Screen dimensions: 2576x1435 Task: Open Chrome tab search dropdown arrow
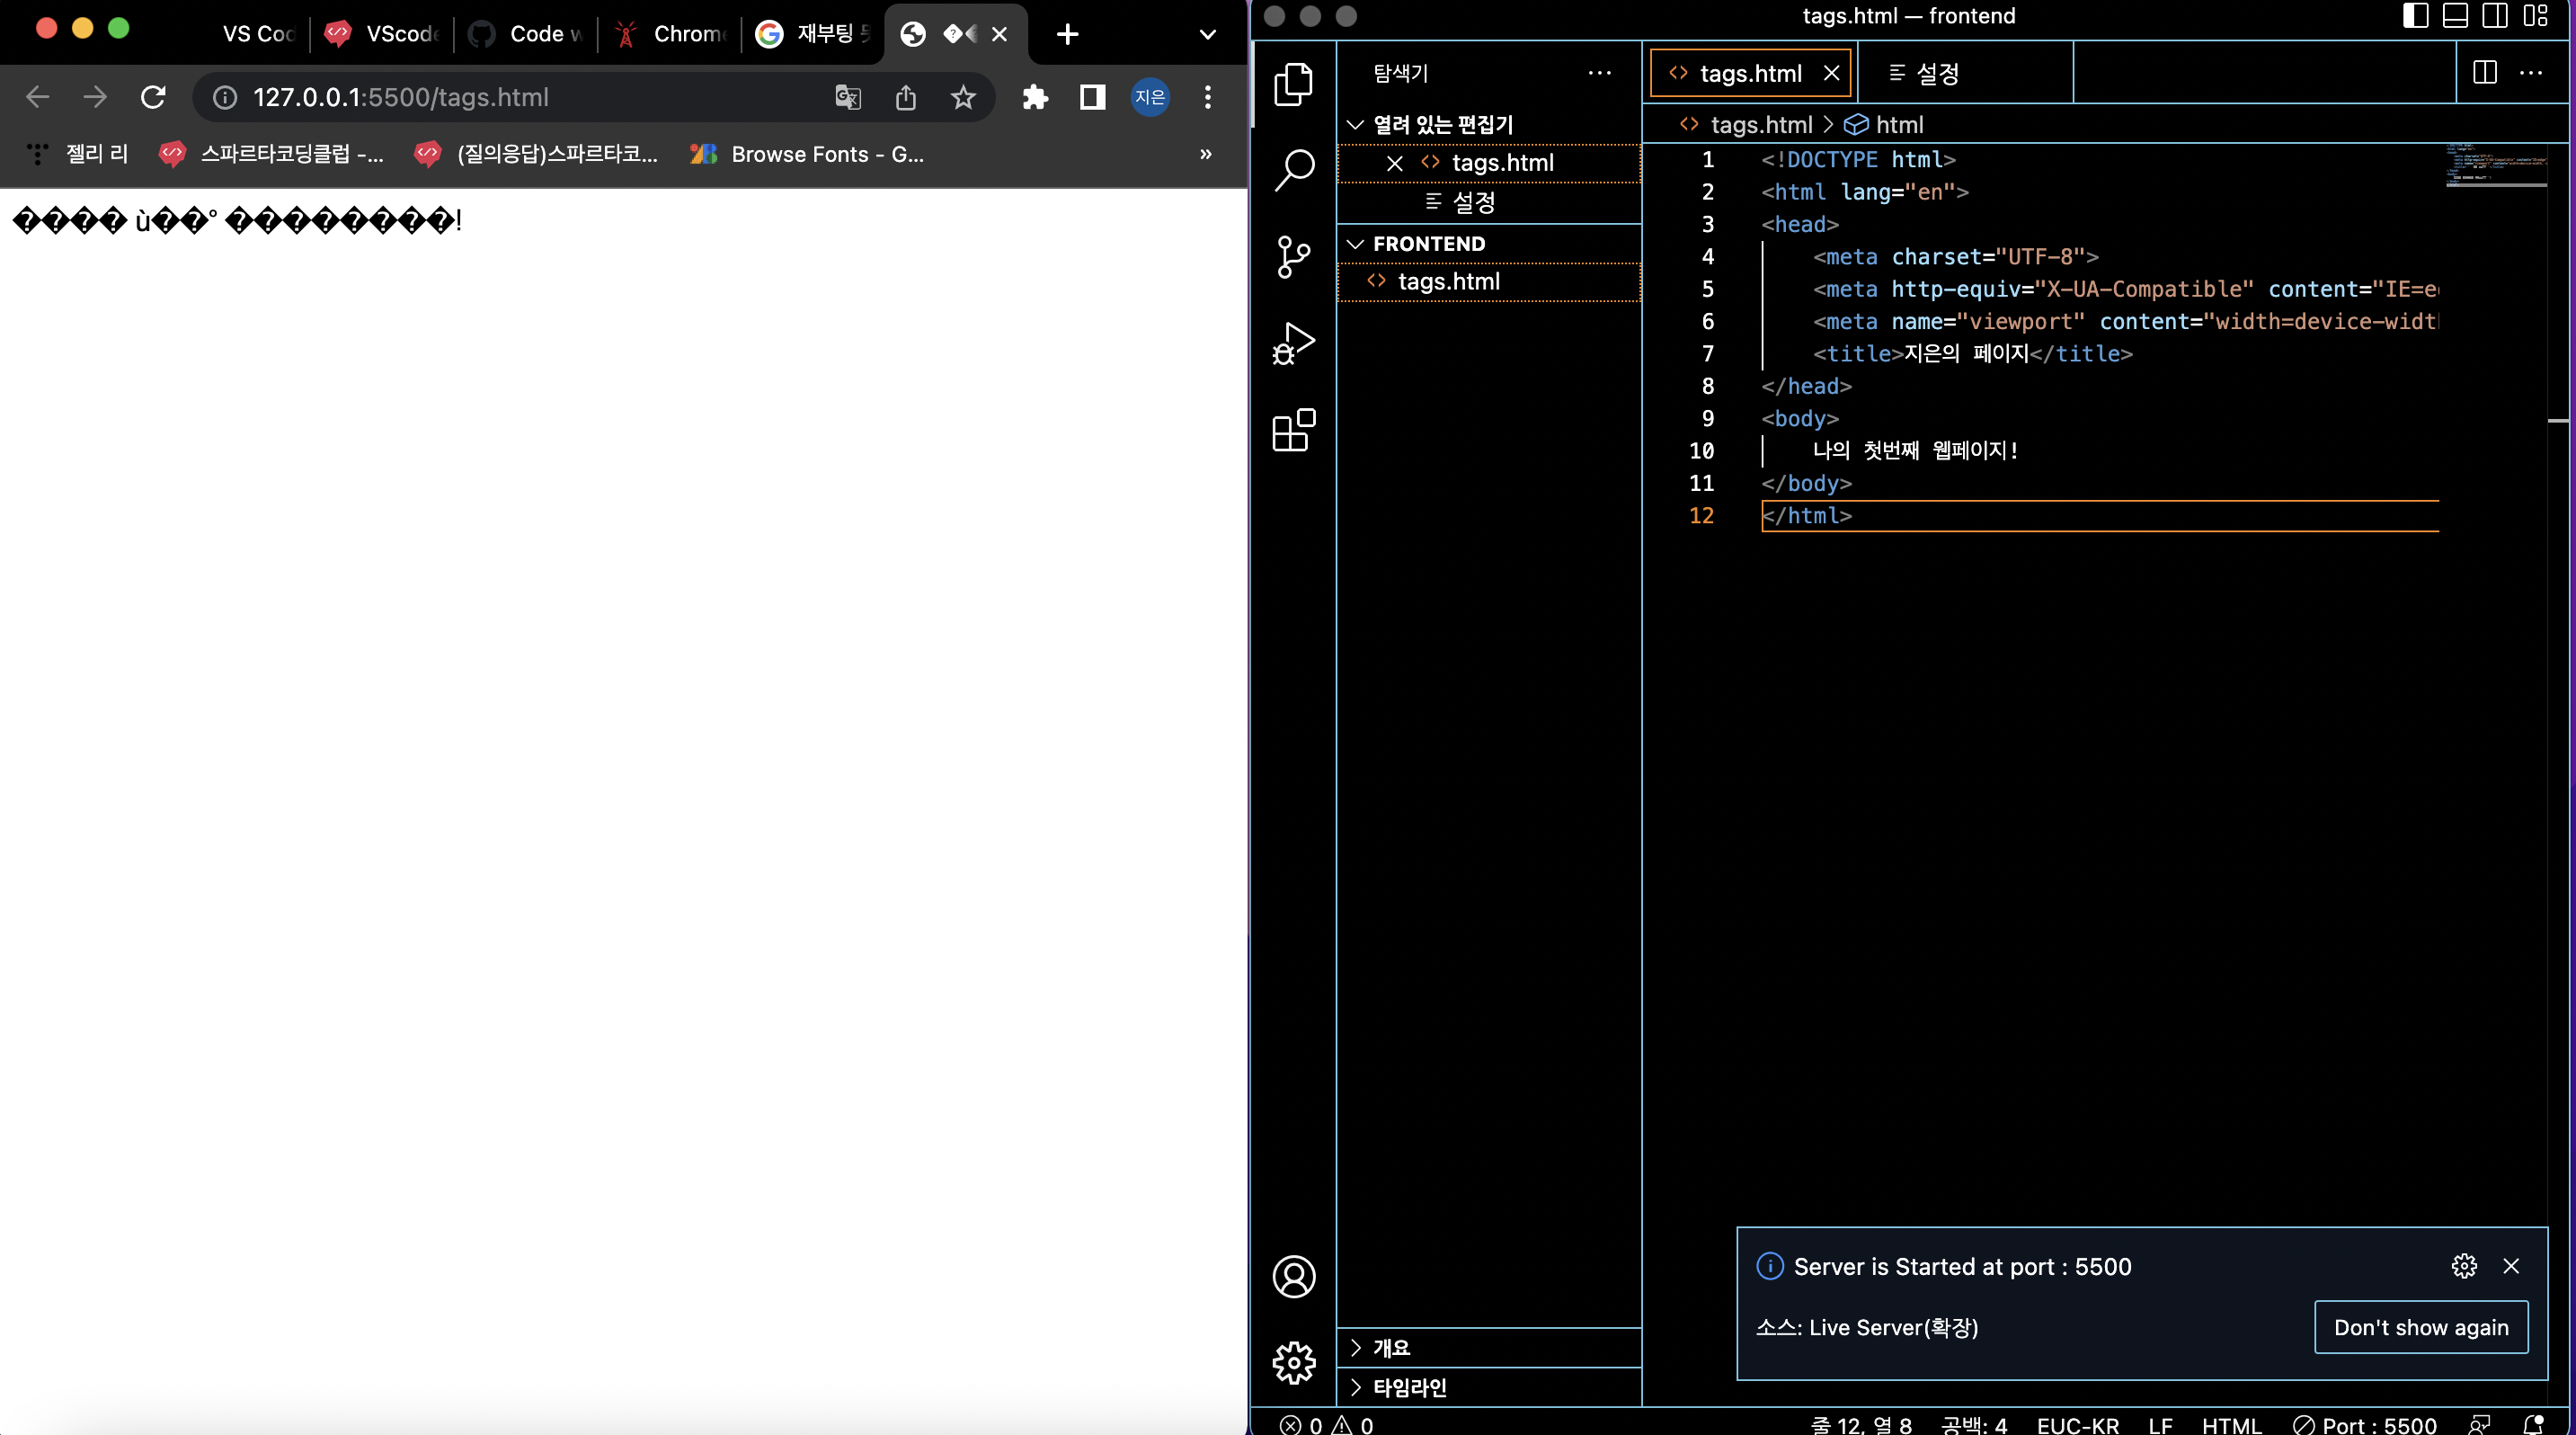pyautogui.click(x=1207, y=34)
